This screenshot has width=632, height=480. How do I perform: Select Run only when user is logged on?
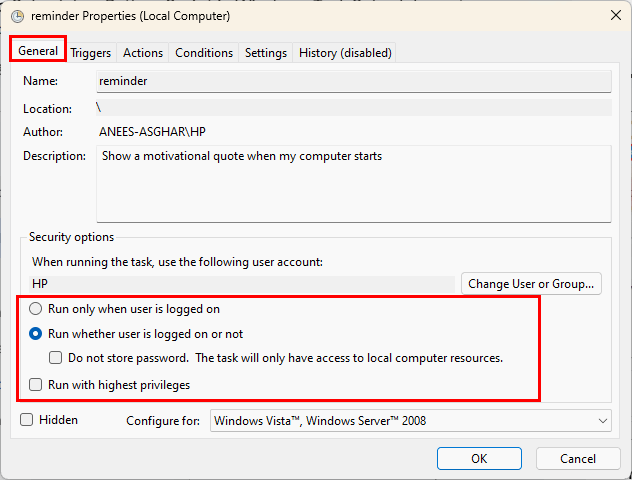coord(36,310)
